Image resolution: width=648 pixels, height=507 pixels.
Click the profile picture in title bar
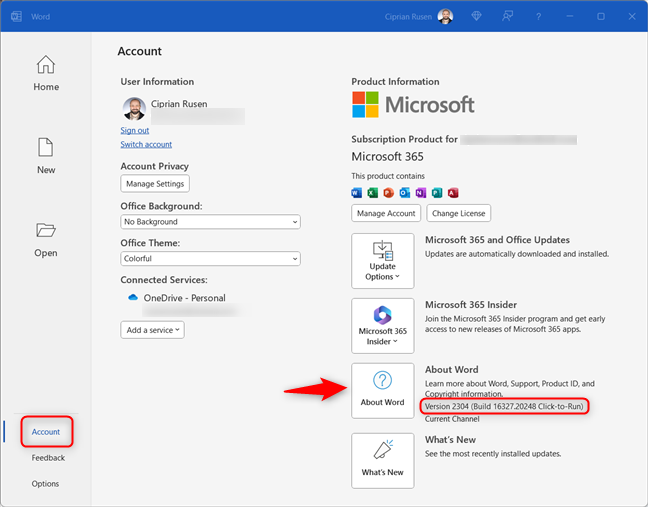[445, 17]
